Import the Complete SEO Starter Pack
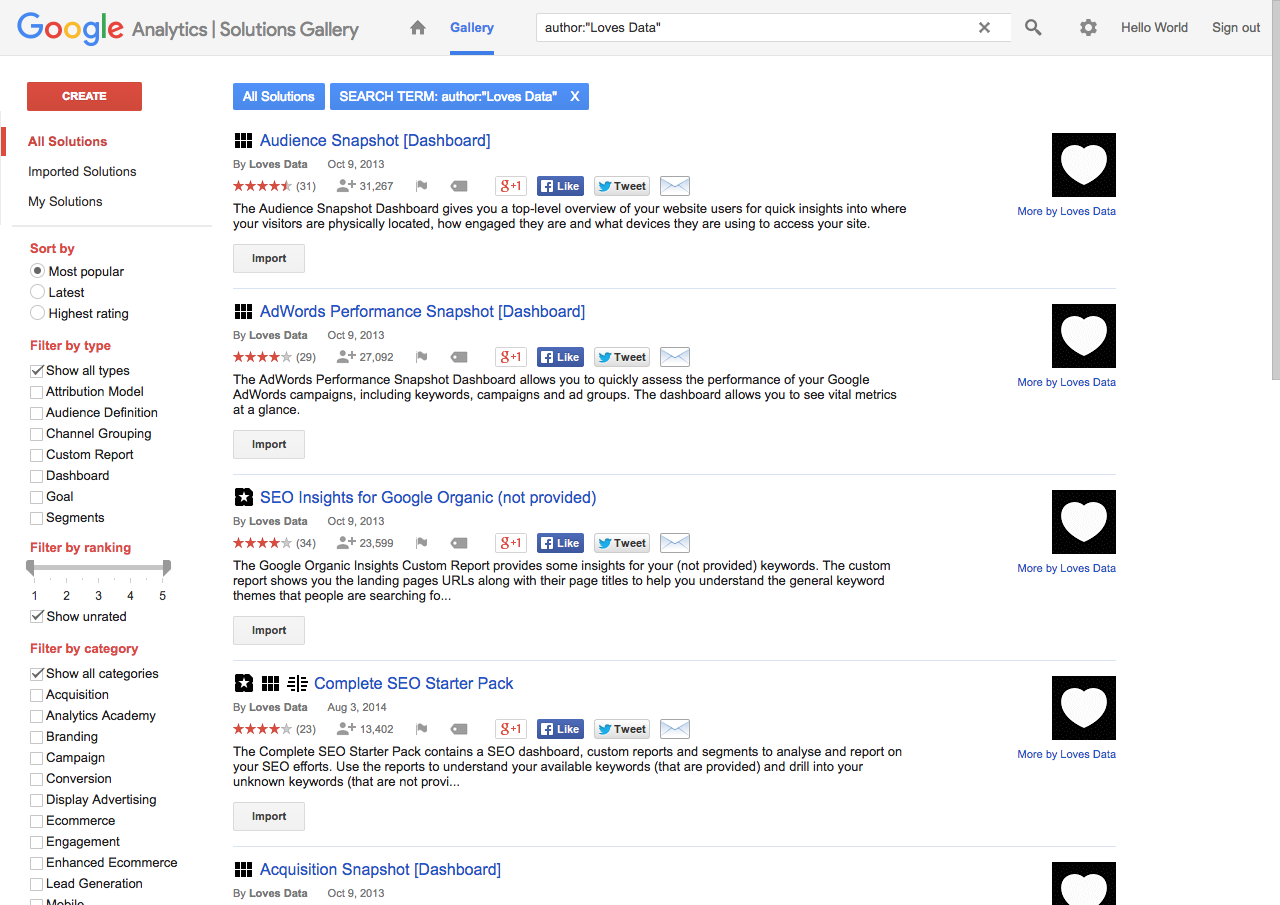This screenshot has height=905, width=1280. (x=269, y=816)
